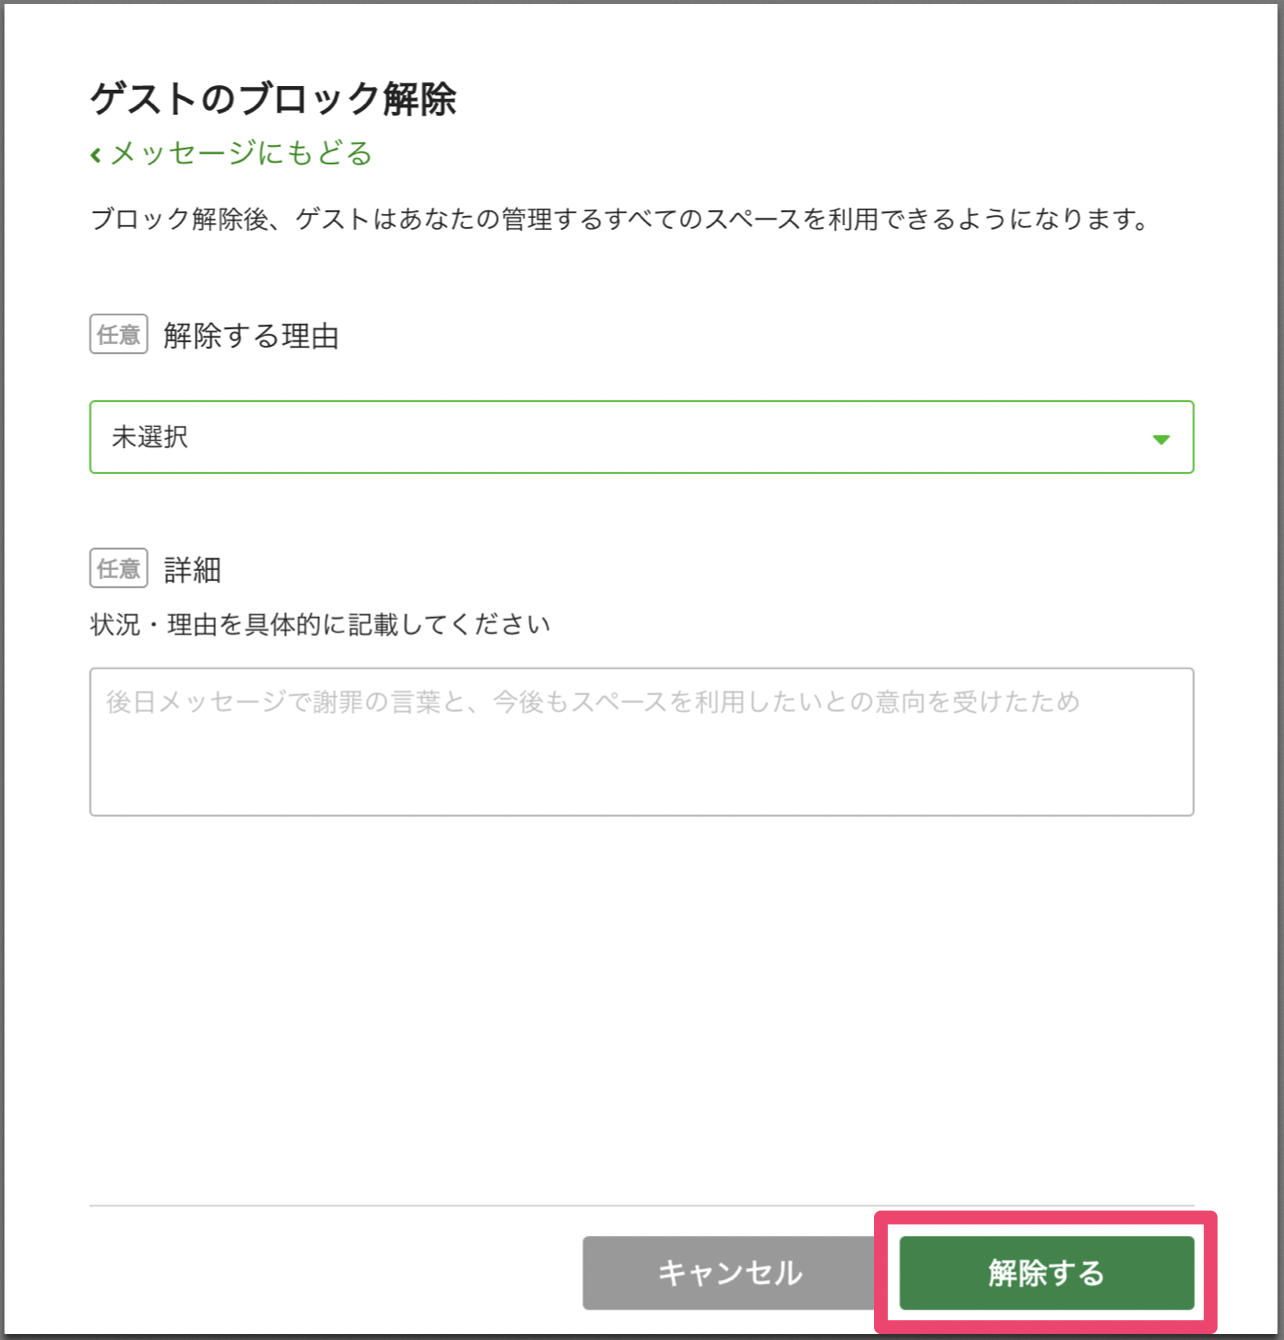Click the ブロック解除後 description paragraph
The height and width of the screenshot is (1340, 1284).
[x=620, y=219]
